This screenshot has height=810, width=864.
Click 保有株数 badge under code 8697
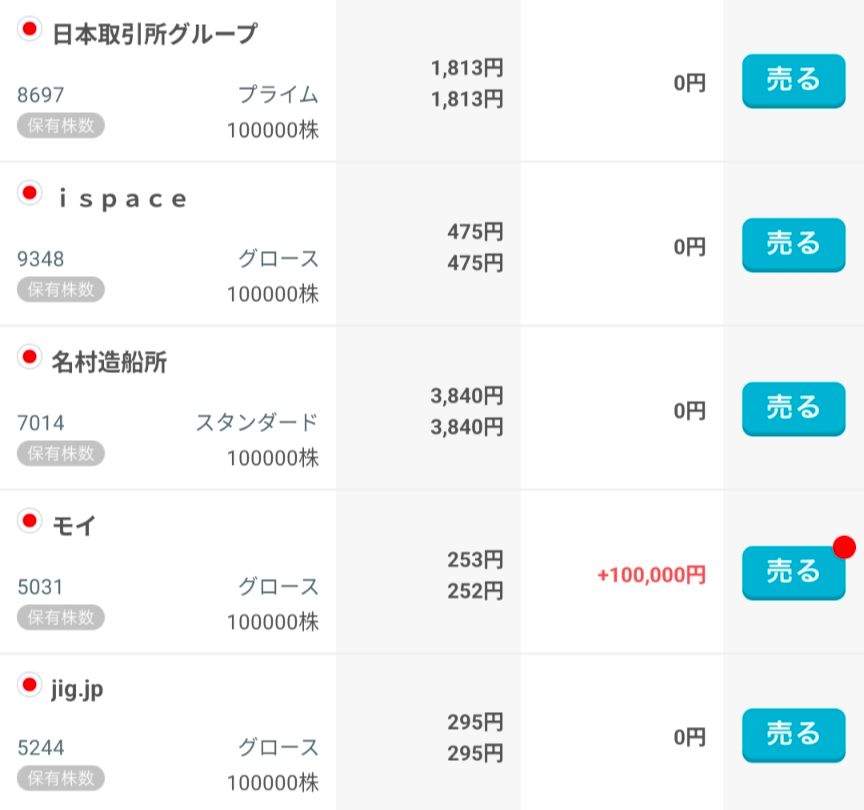61,125
